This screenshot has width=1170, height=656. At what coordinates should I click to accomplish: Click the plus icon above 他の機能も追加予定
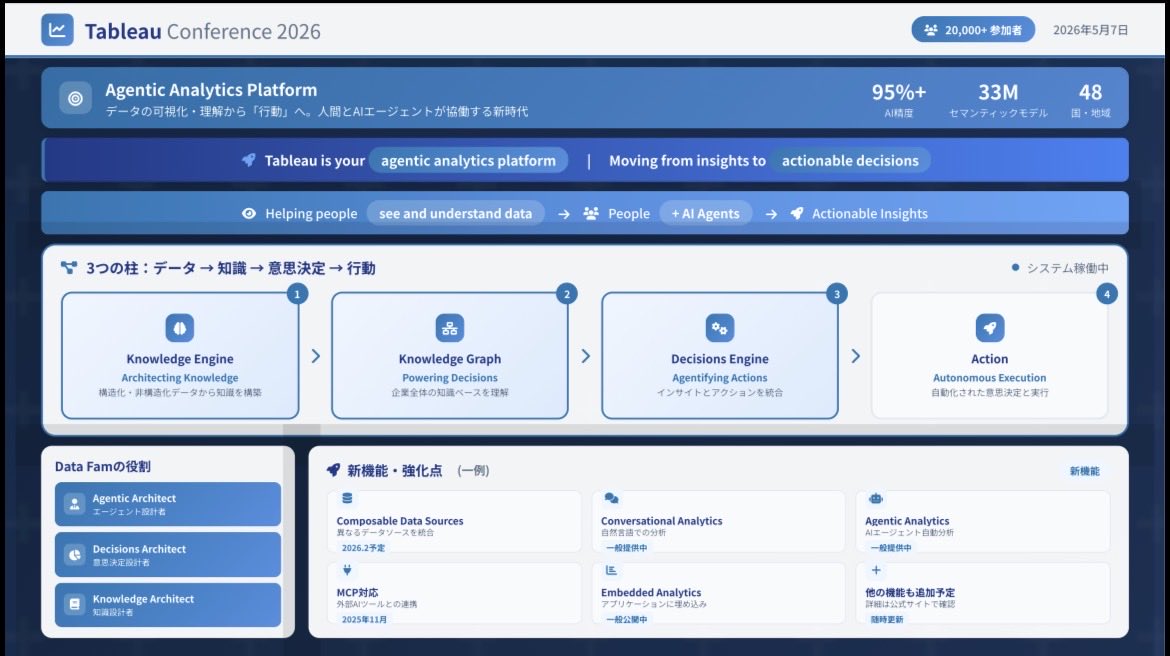(876, 570)
